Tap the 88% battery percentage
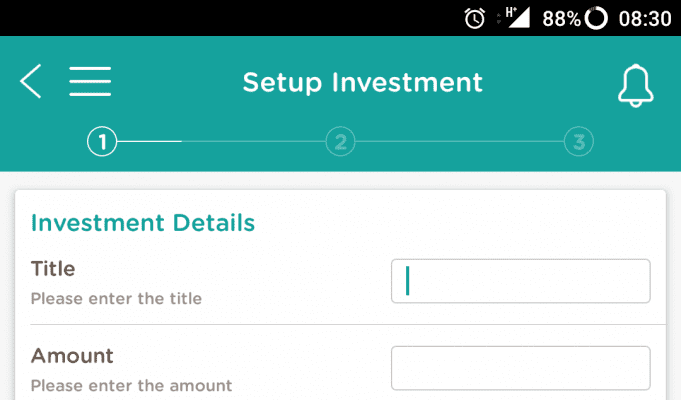The image size is (681, 400). tap(561, 19)
